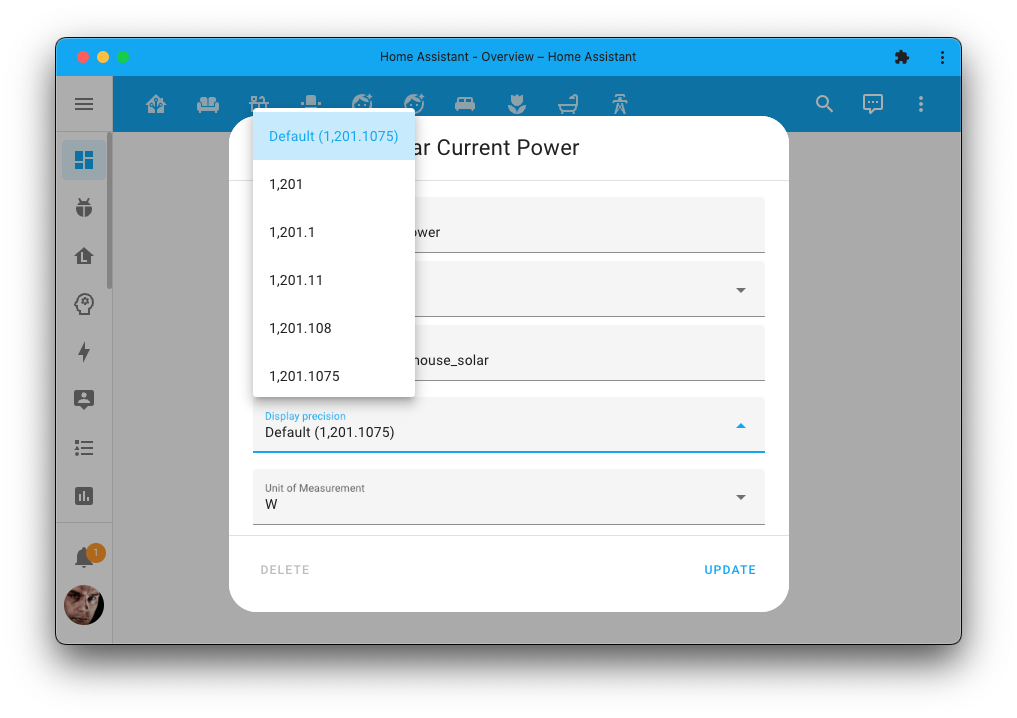Open the Unit of Measurement dropdown

[x=741, y=496]
